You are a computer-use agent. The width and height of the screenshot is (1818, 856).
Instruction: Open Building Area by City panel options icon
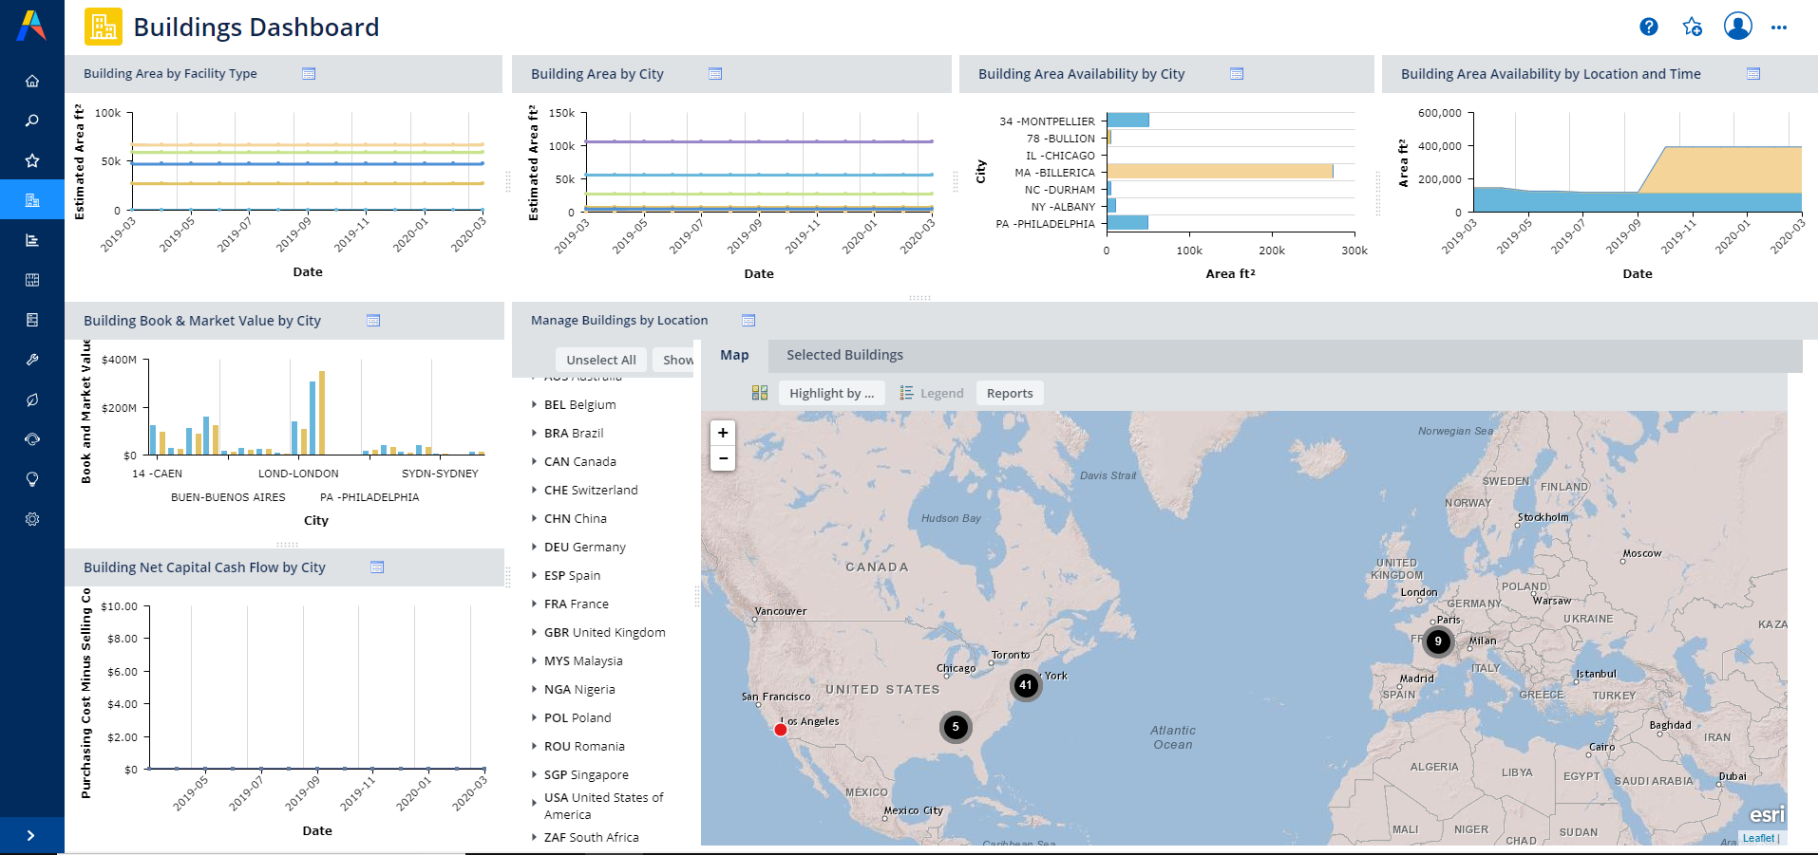[715, 74]
